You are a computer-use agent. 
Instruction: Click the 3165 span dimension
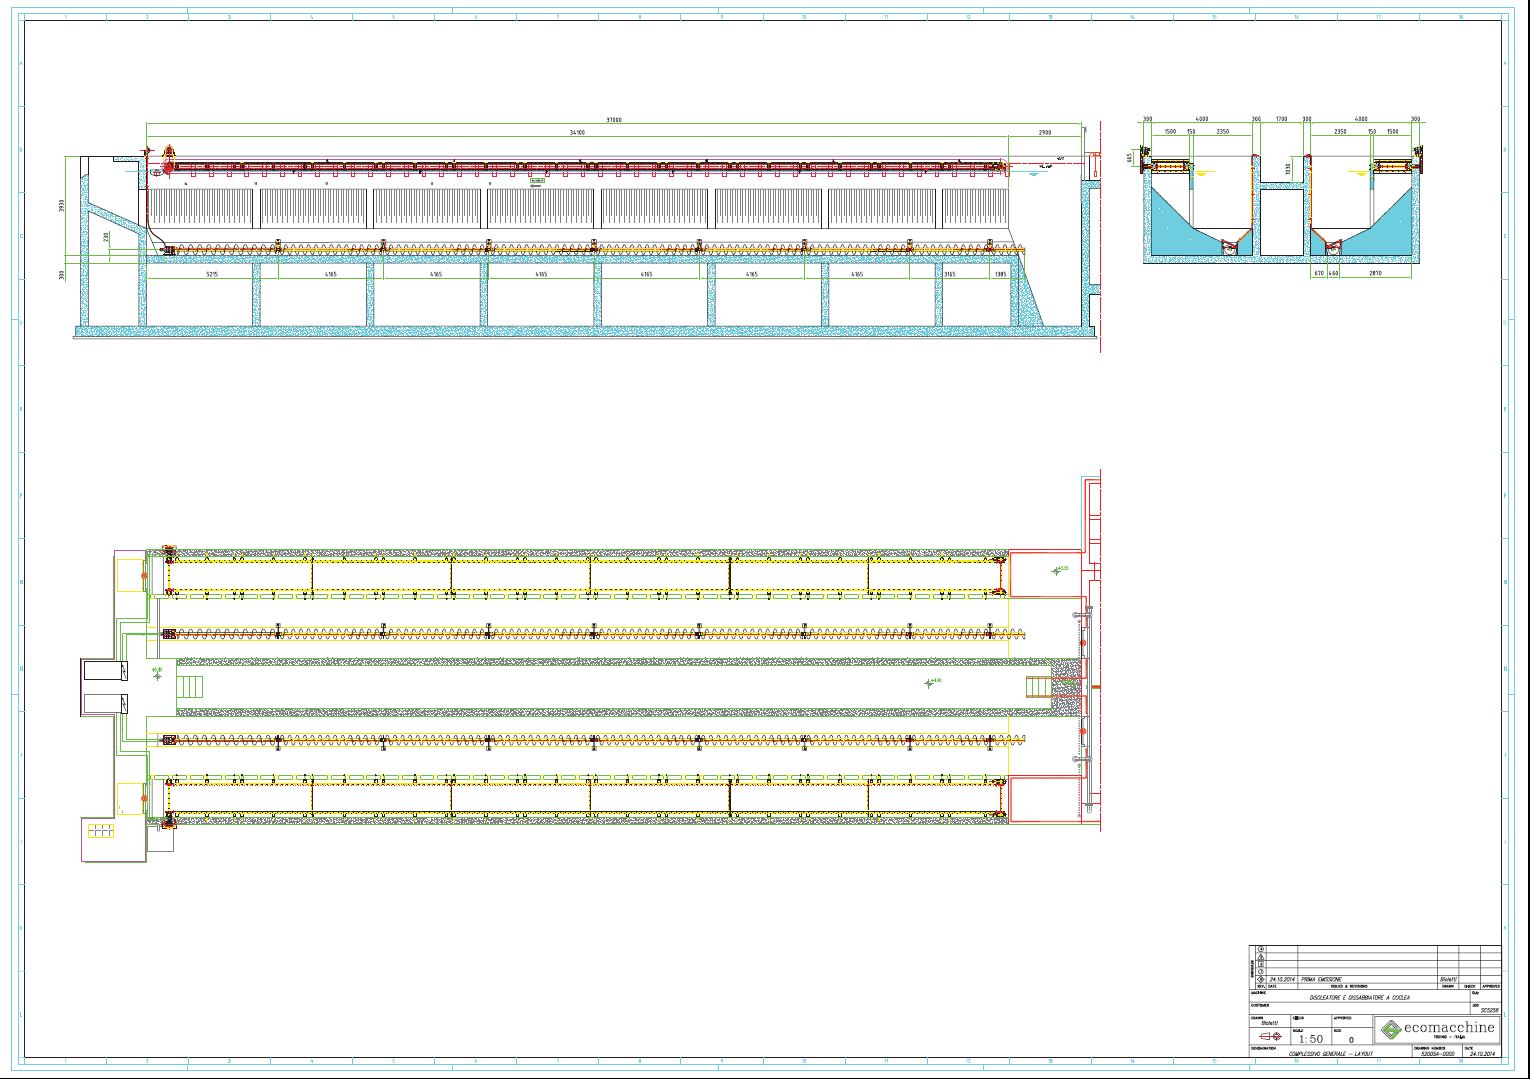pos(950,274)
